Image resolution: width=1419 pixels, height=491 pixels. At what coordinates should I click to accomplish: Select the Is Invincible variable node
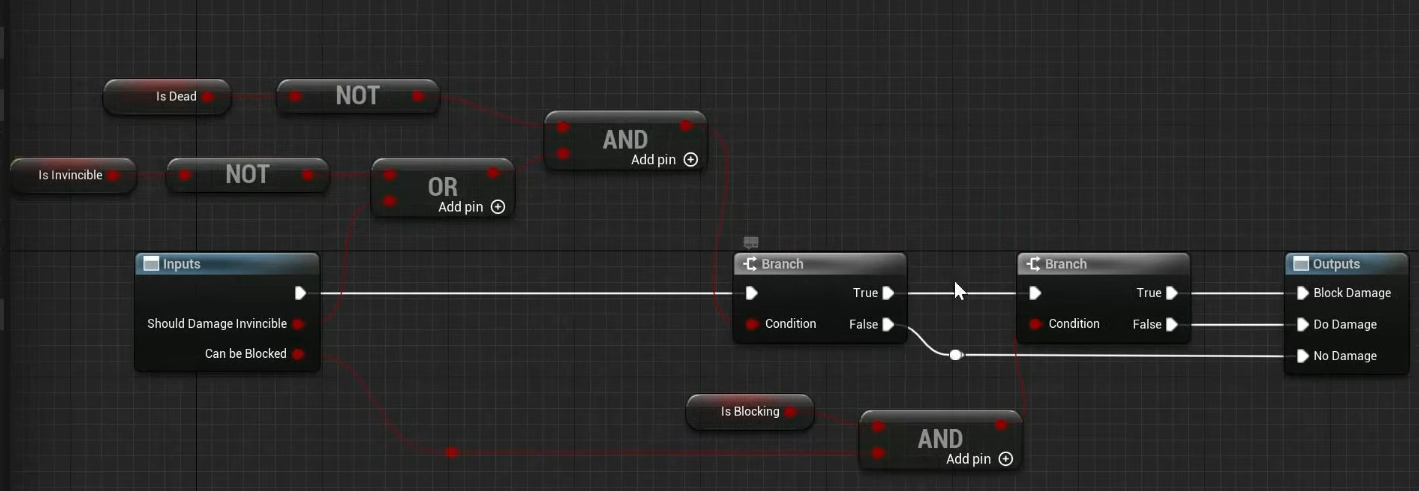[70, 175]
